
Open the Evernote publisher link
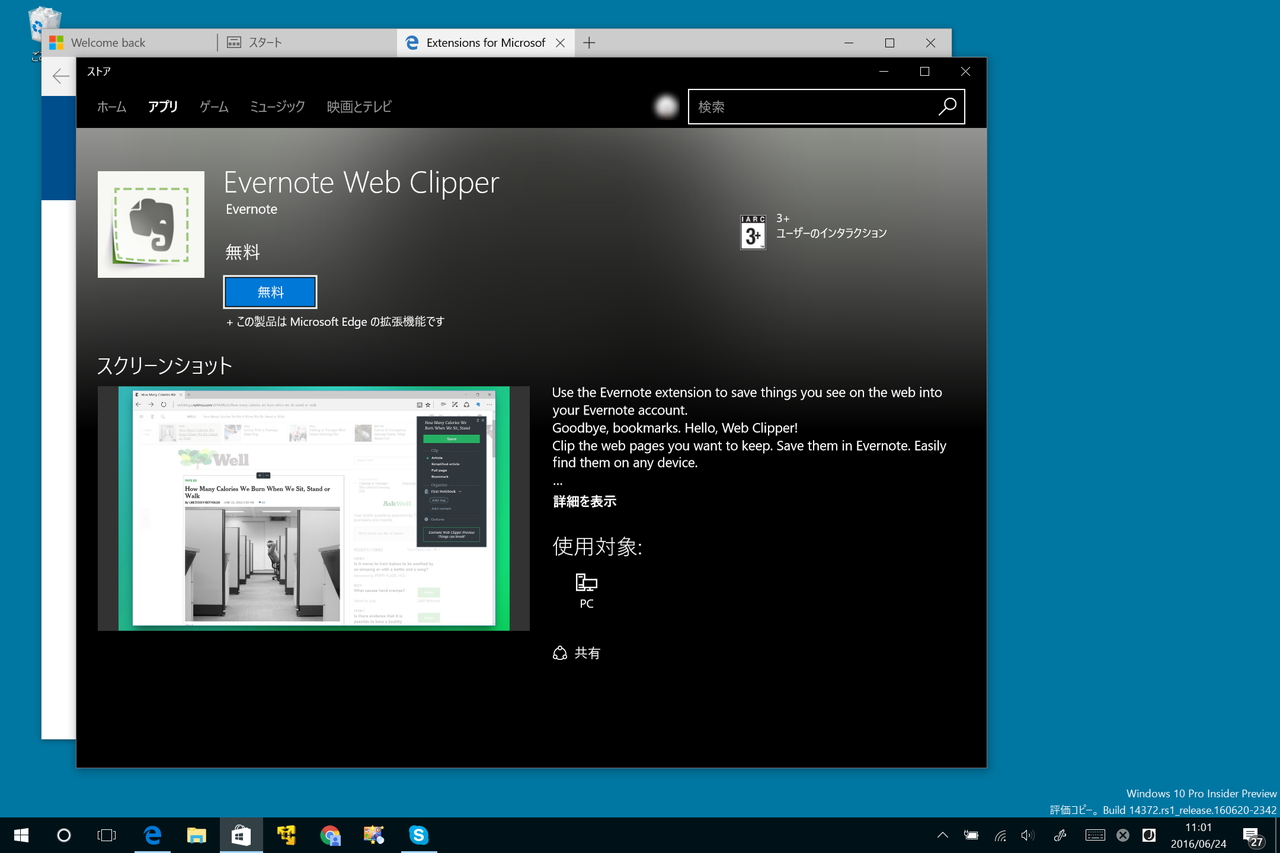coord(250,209)
